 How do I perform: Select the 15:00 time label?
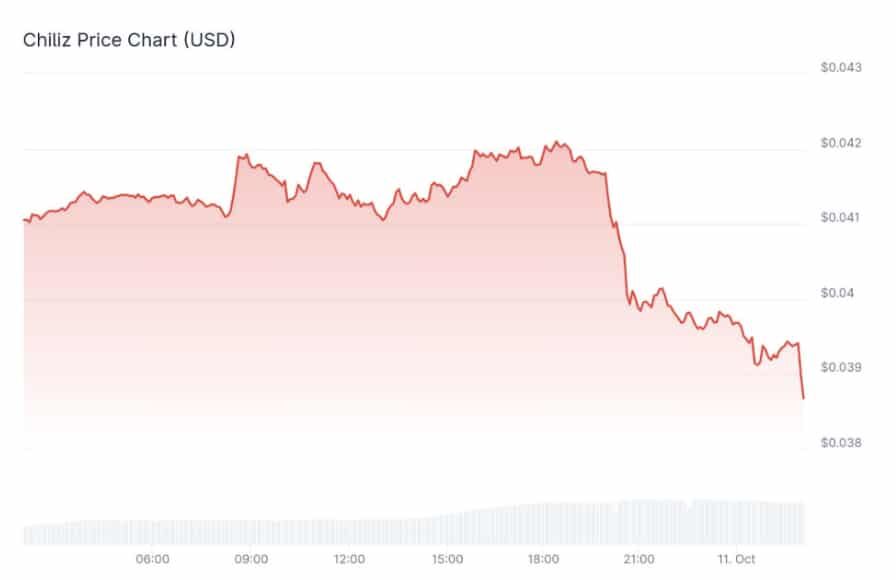(x=446, y=559)
